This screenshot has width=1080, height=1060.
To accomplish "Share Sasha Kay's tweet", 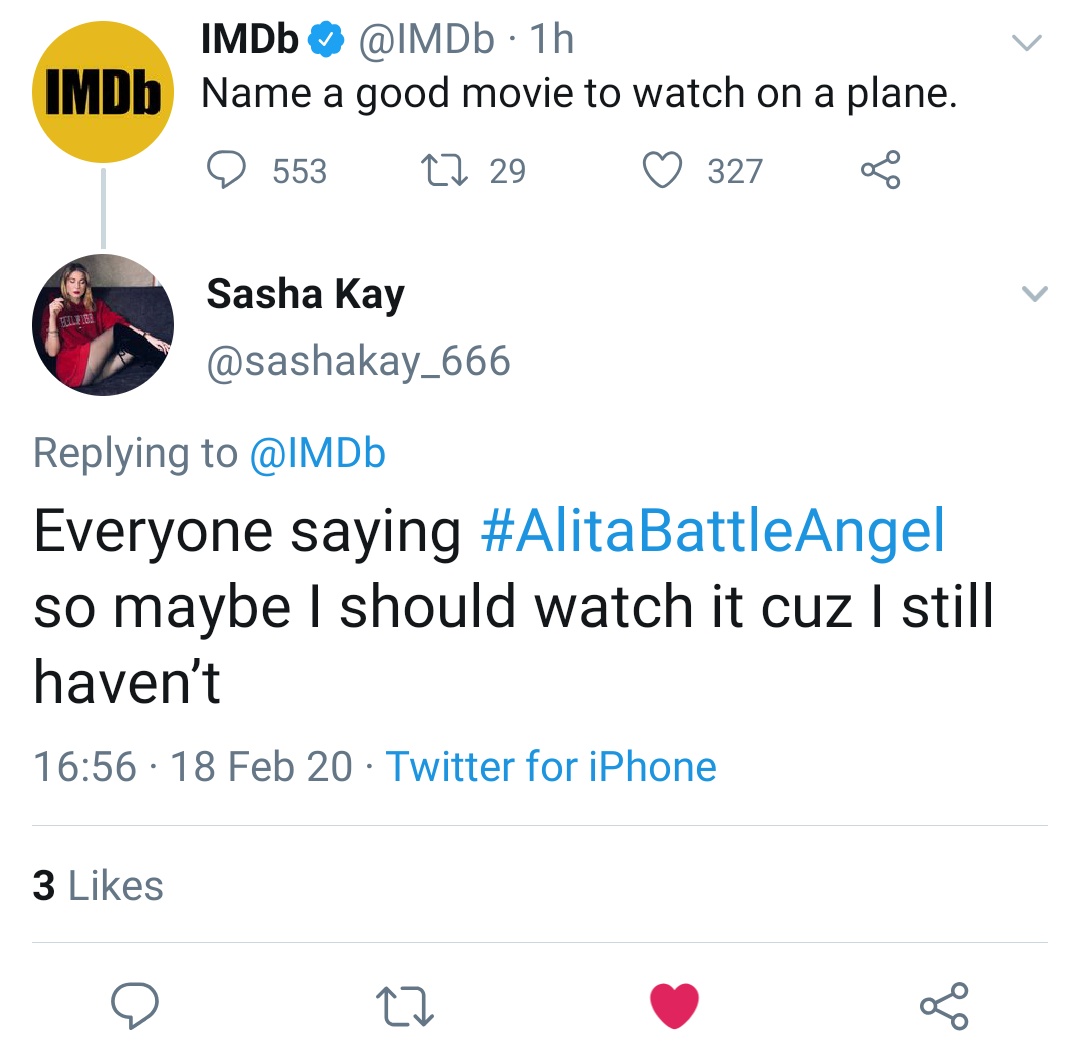I will pos(944,1003).
